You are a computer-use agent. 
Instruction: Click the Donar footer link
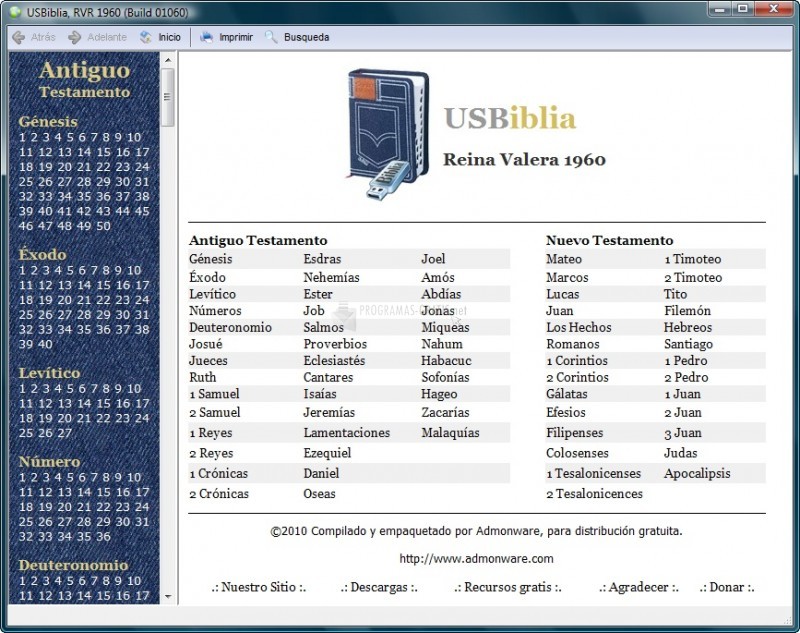pyautogui.click(x=727, y=587)
